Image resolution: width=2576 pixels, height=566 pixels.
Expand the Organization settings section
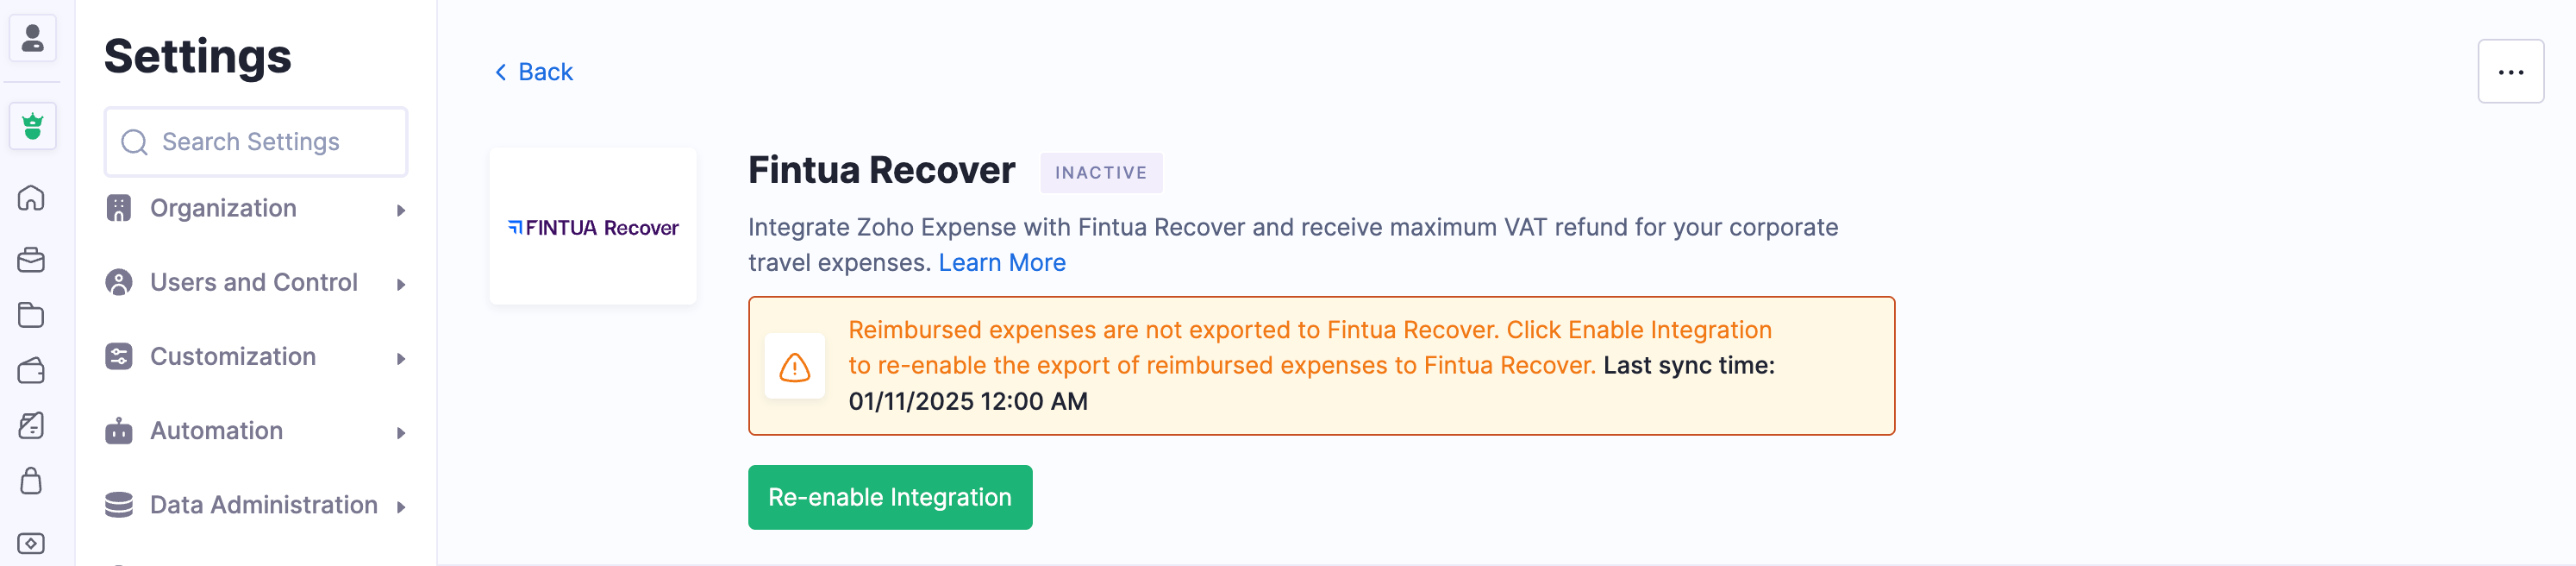(400, 210)
